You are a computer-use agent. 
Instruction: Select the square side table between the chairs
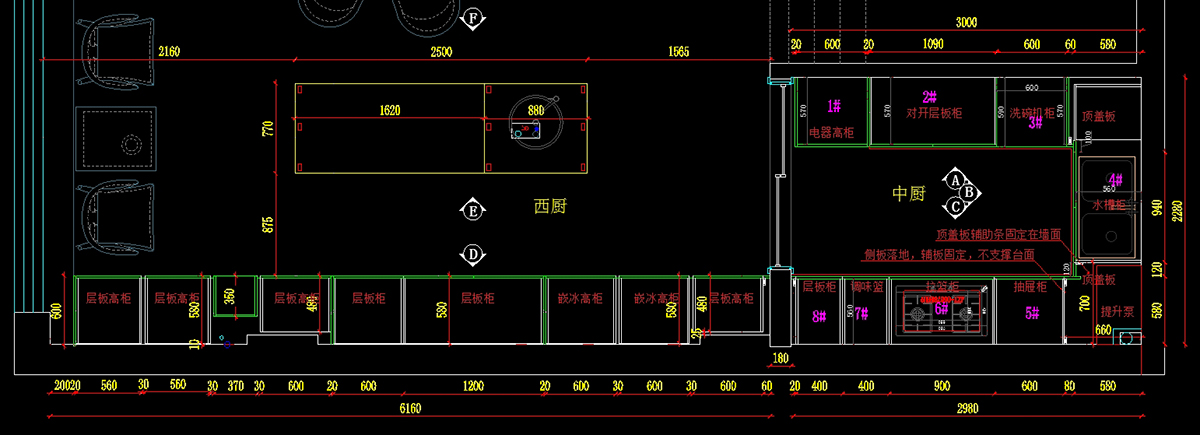click(116, 141)
